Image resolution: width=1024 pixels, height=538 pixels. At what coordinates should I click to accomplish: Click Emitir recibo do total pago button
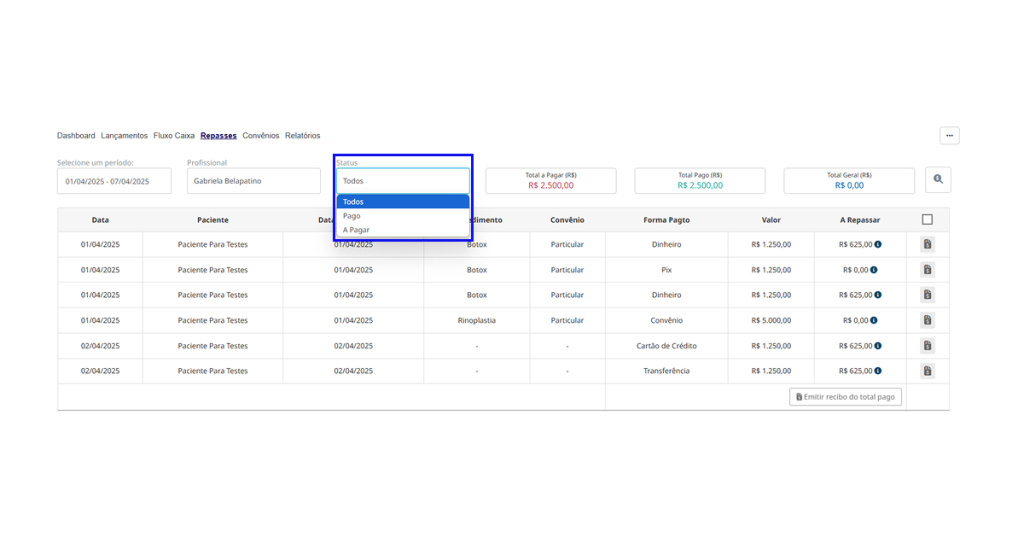845,397
